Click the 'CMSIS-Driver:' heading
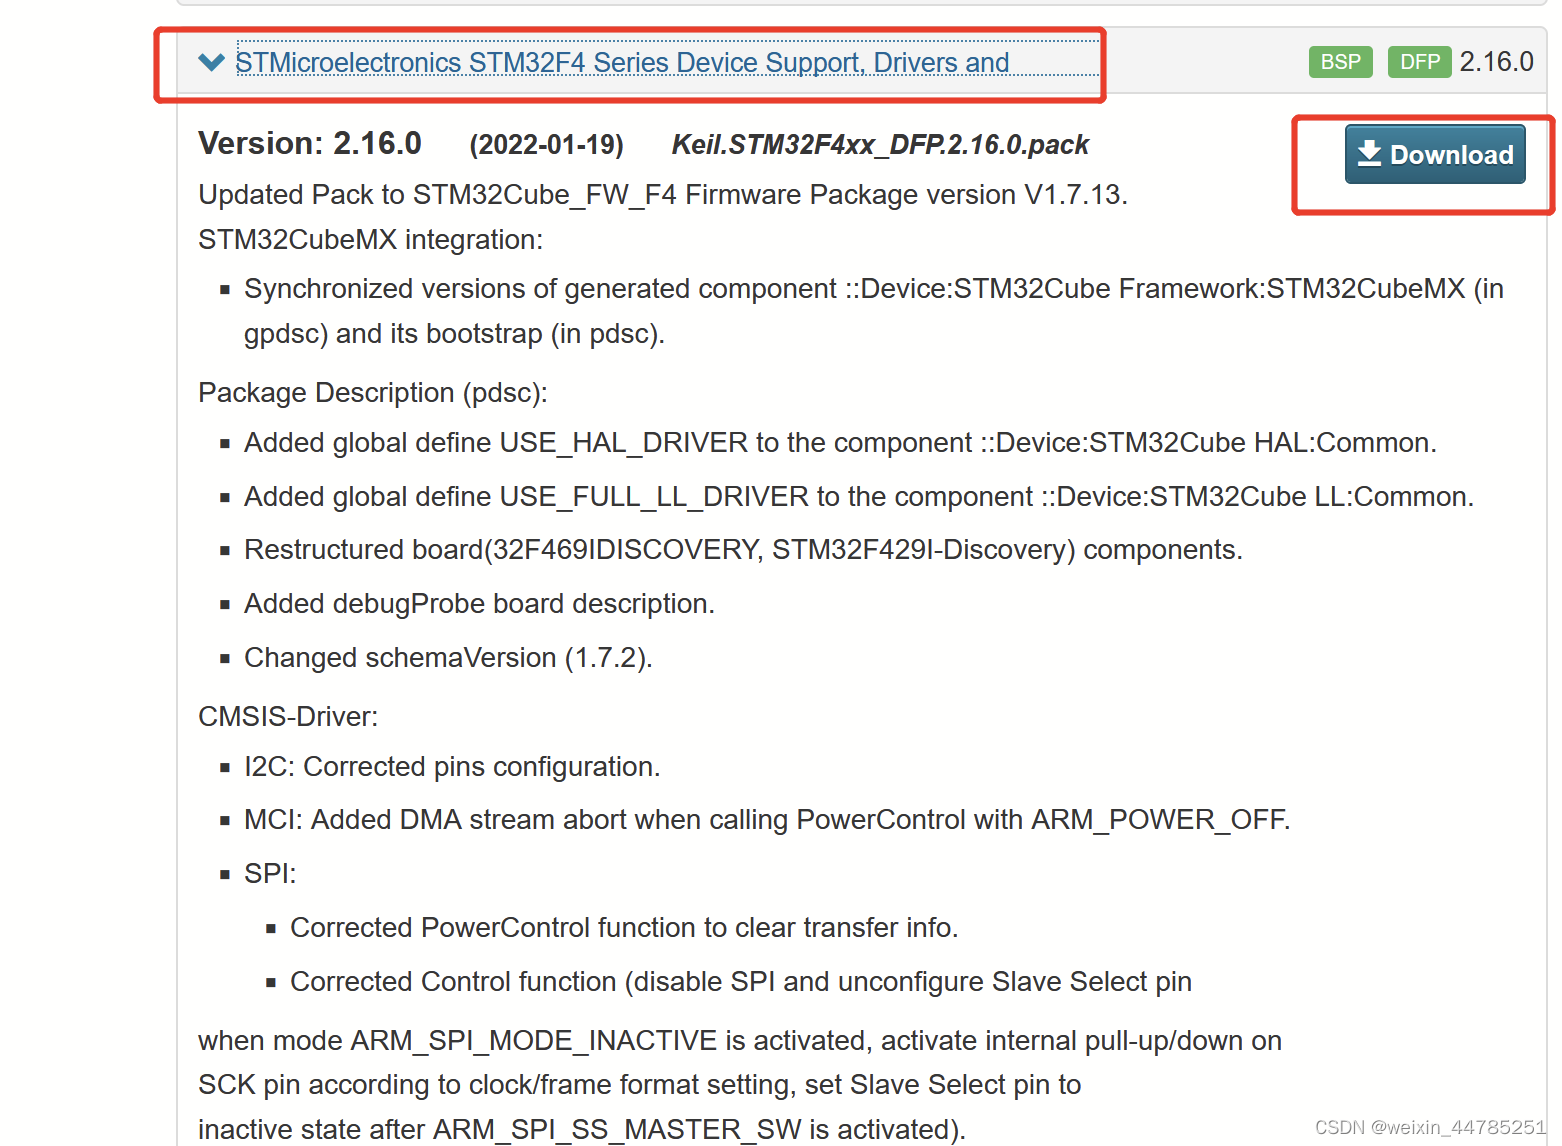Image resolution: width=1562 pixels, height=1146 pixels. pyautogui.click(x=288, y=717)
